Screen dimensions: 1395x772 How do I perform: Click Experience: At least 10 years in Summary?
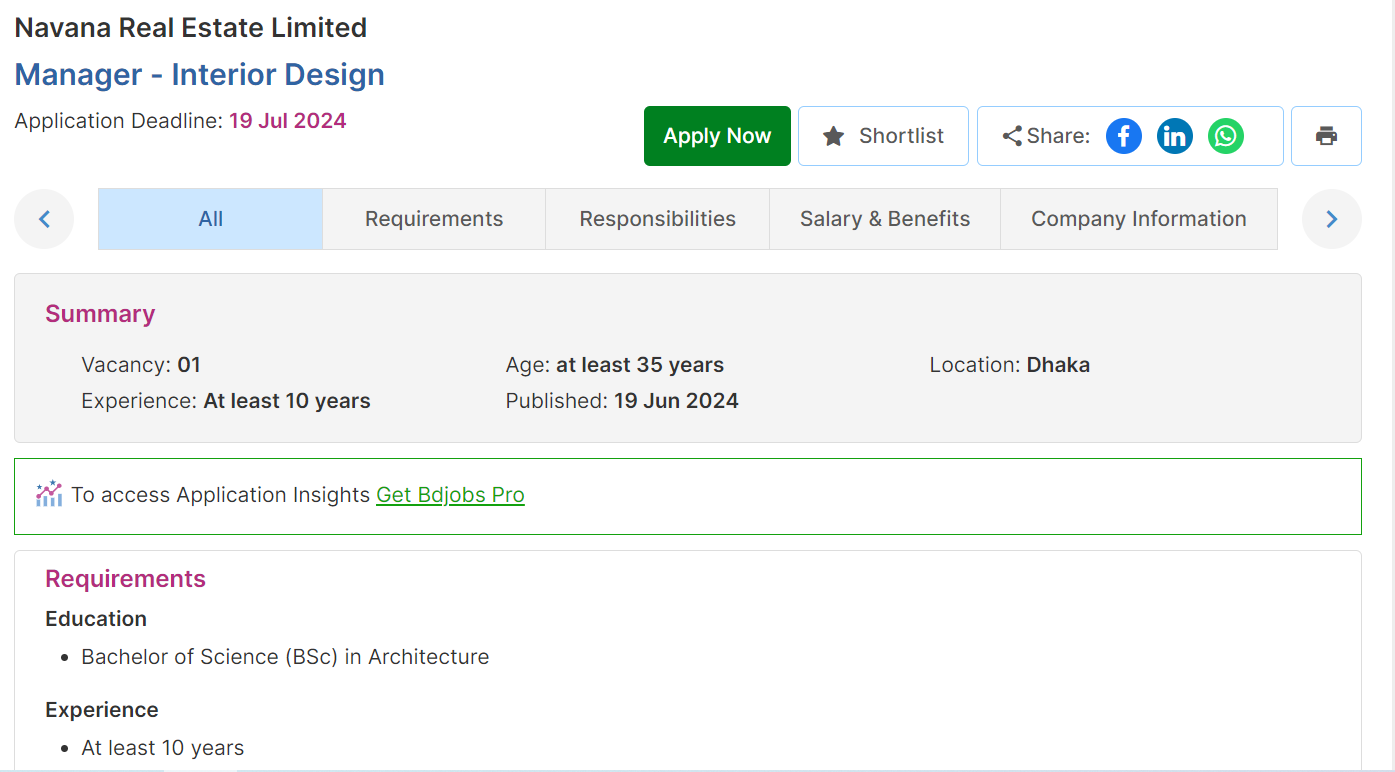[x=226, y=401]
